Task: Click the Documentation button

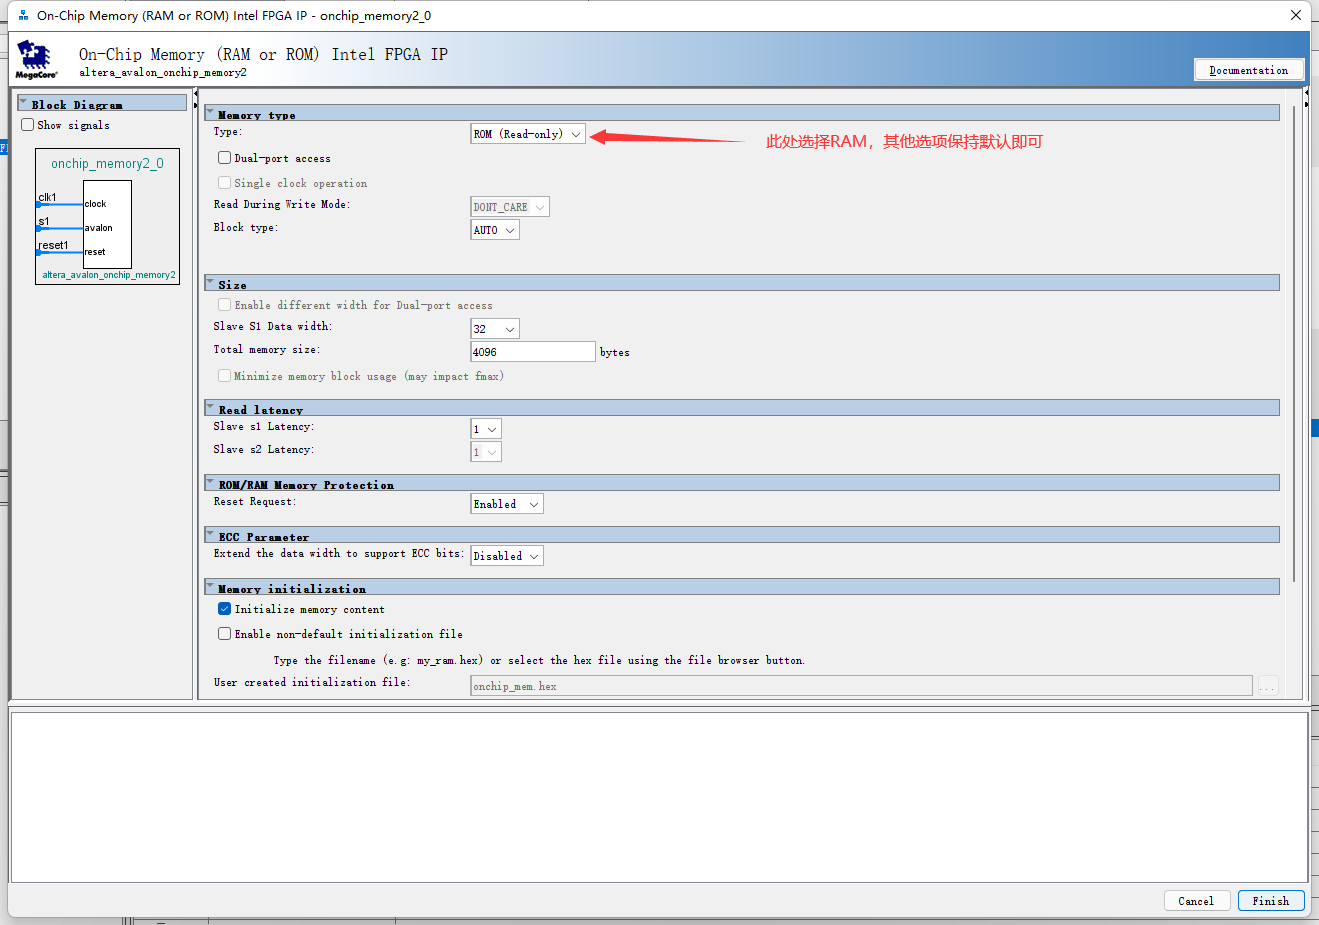Action: pyautogui.click(x=1249, y=70)
